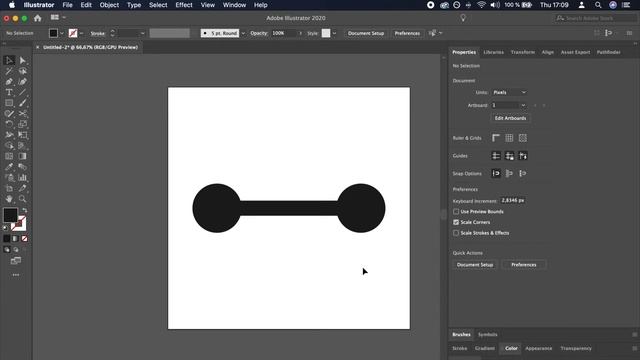This screenshot has width=640, height=360.
Task: Pick the Eyedropper tool
Action: click(9, 167)
